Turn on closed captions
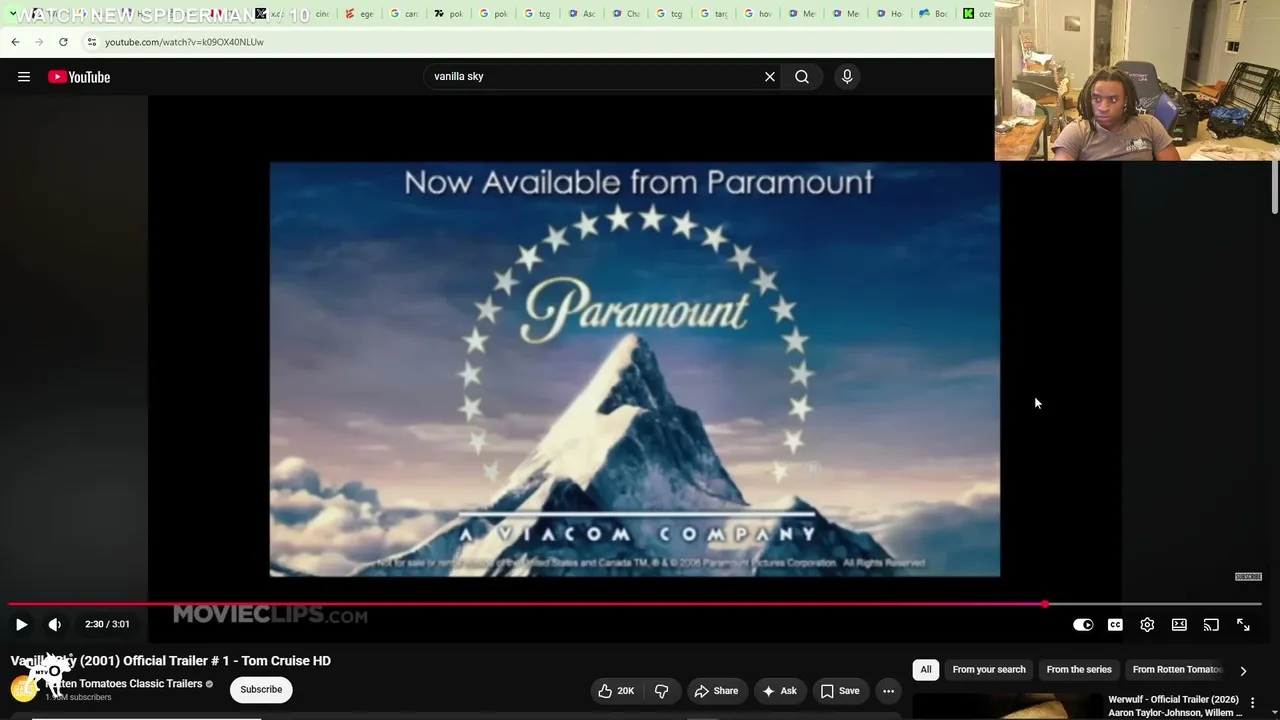The image size is (1280, 720). coord(1115,624)
